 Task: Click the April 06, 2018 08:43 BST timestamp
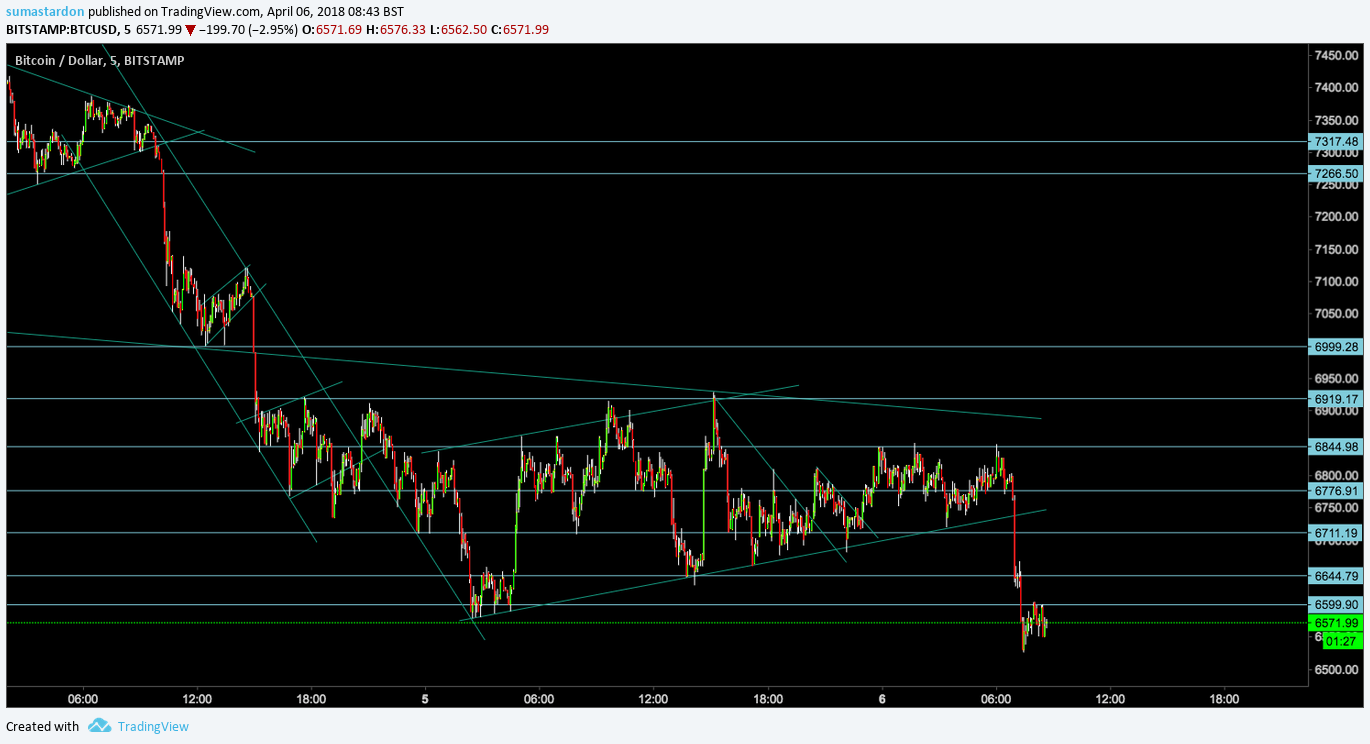[336, 11]
